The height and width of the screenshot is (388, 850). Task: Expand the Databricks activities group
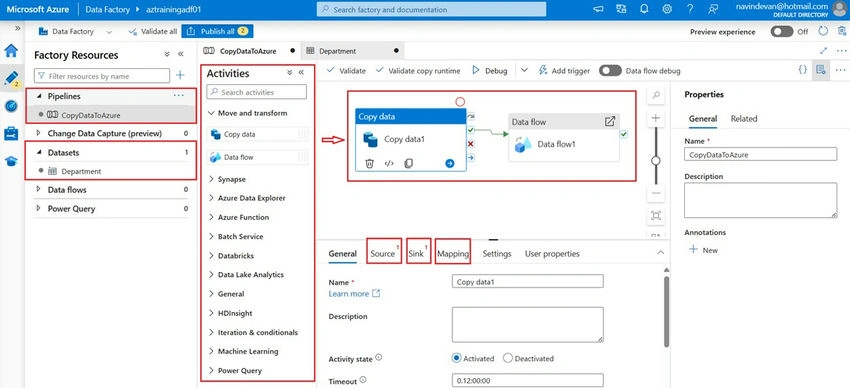[x=211, y=255]
